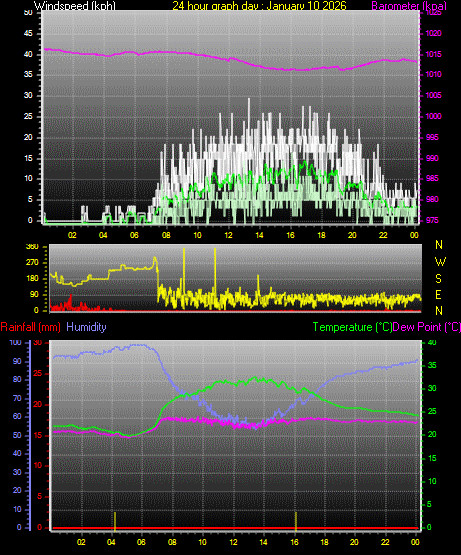Click '25' on the red rainfall axis

38,374
